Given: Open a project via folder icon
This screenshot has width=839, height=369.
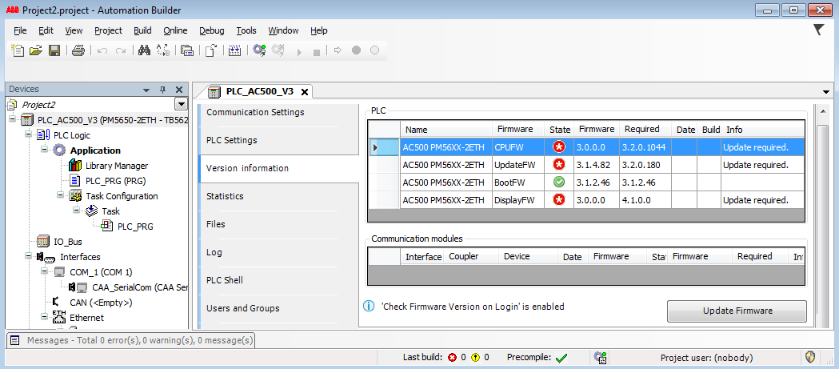Looking at the screenshot, I should 36,50.
